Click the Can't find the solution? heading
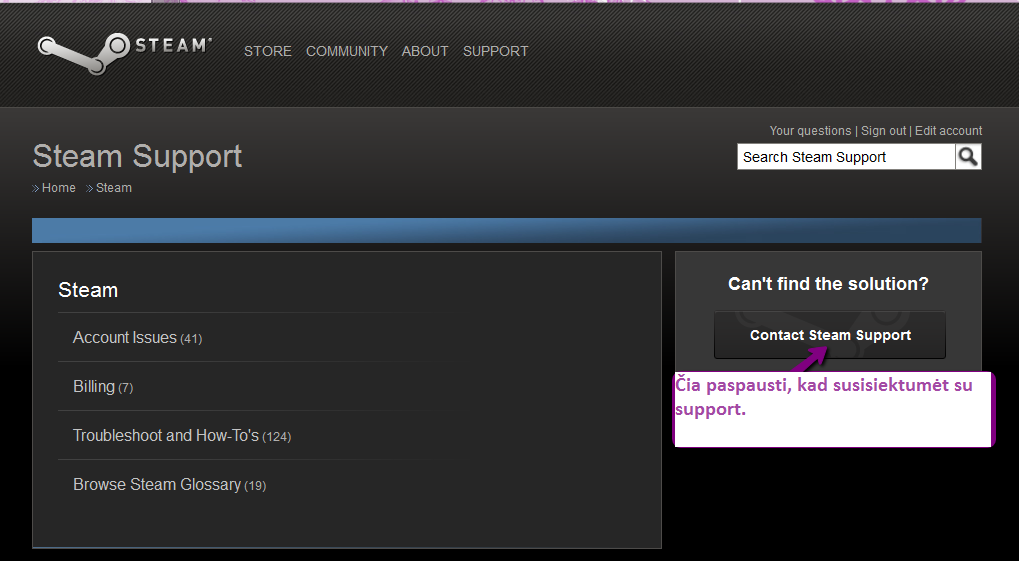This screenshot has width=1019, height=561. pyautogui.click(x=828, y=283)
